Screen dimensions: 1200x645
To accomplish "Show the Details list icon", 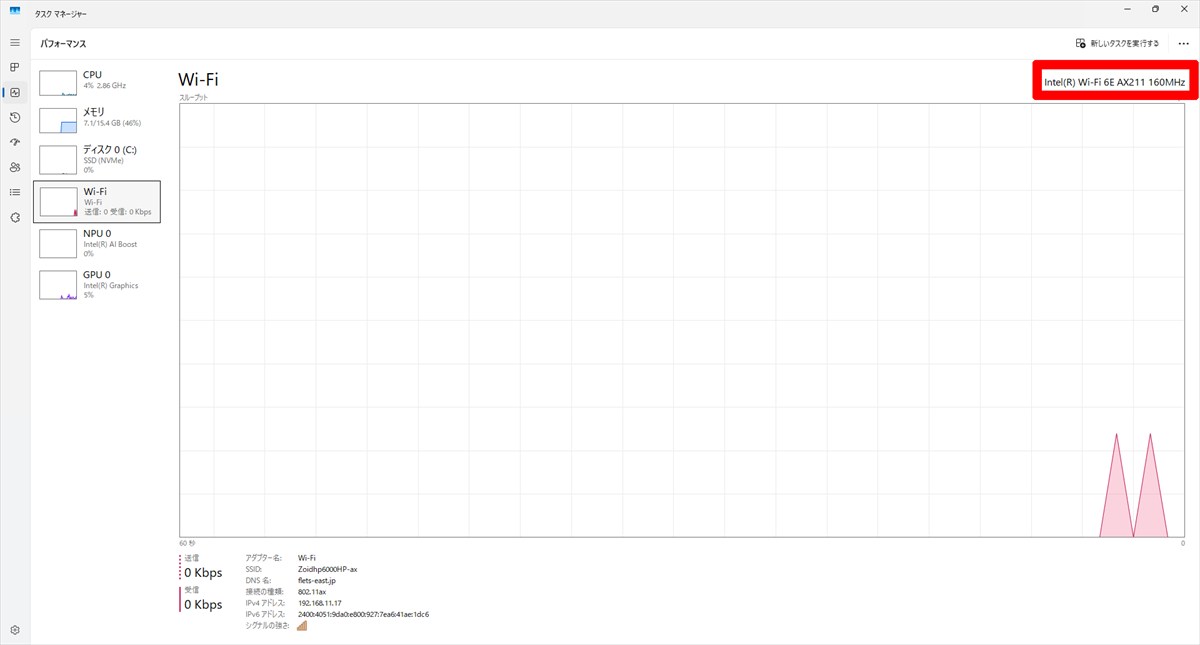I will point(15,192).
